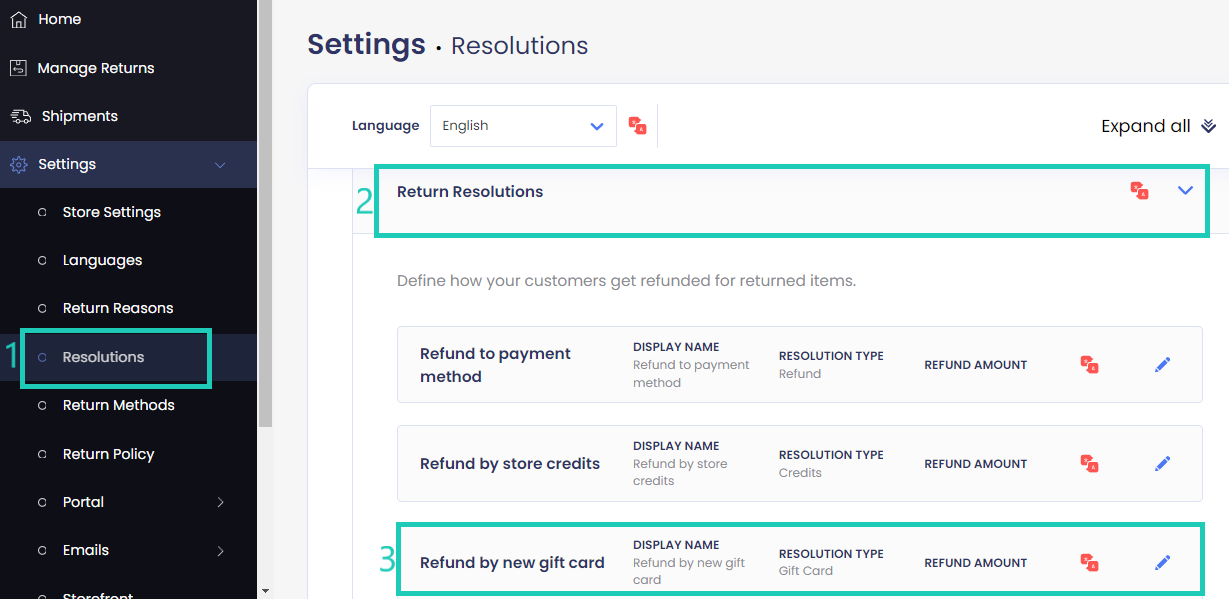Open Store Settings
This screenshot has width=1229, height=599.
point(113,211)
